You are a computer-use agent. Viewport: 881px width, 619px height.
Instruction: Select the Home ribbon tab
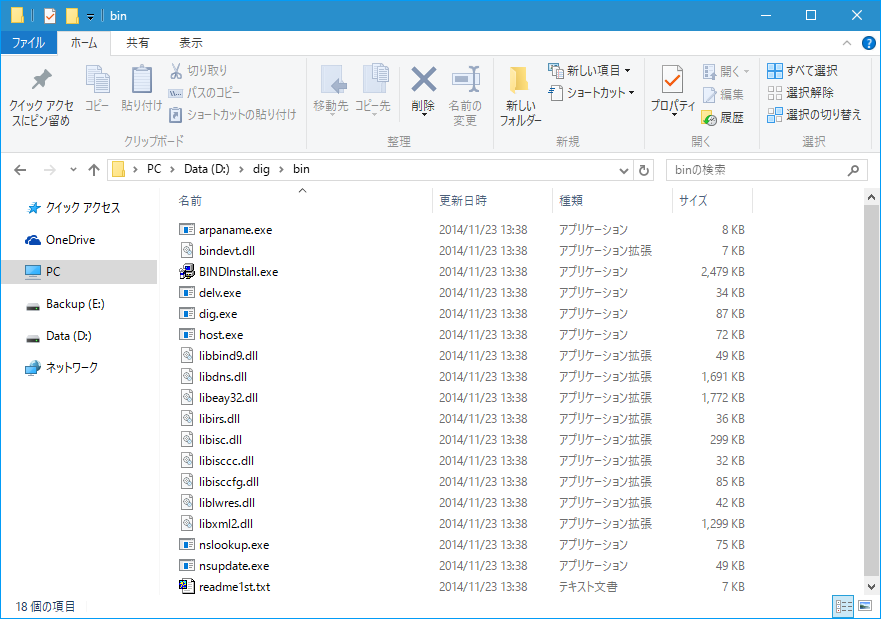[x=84, y=43]
